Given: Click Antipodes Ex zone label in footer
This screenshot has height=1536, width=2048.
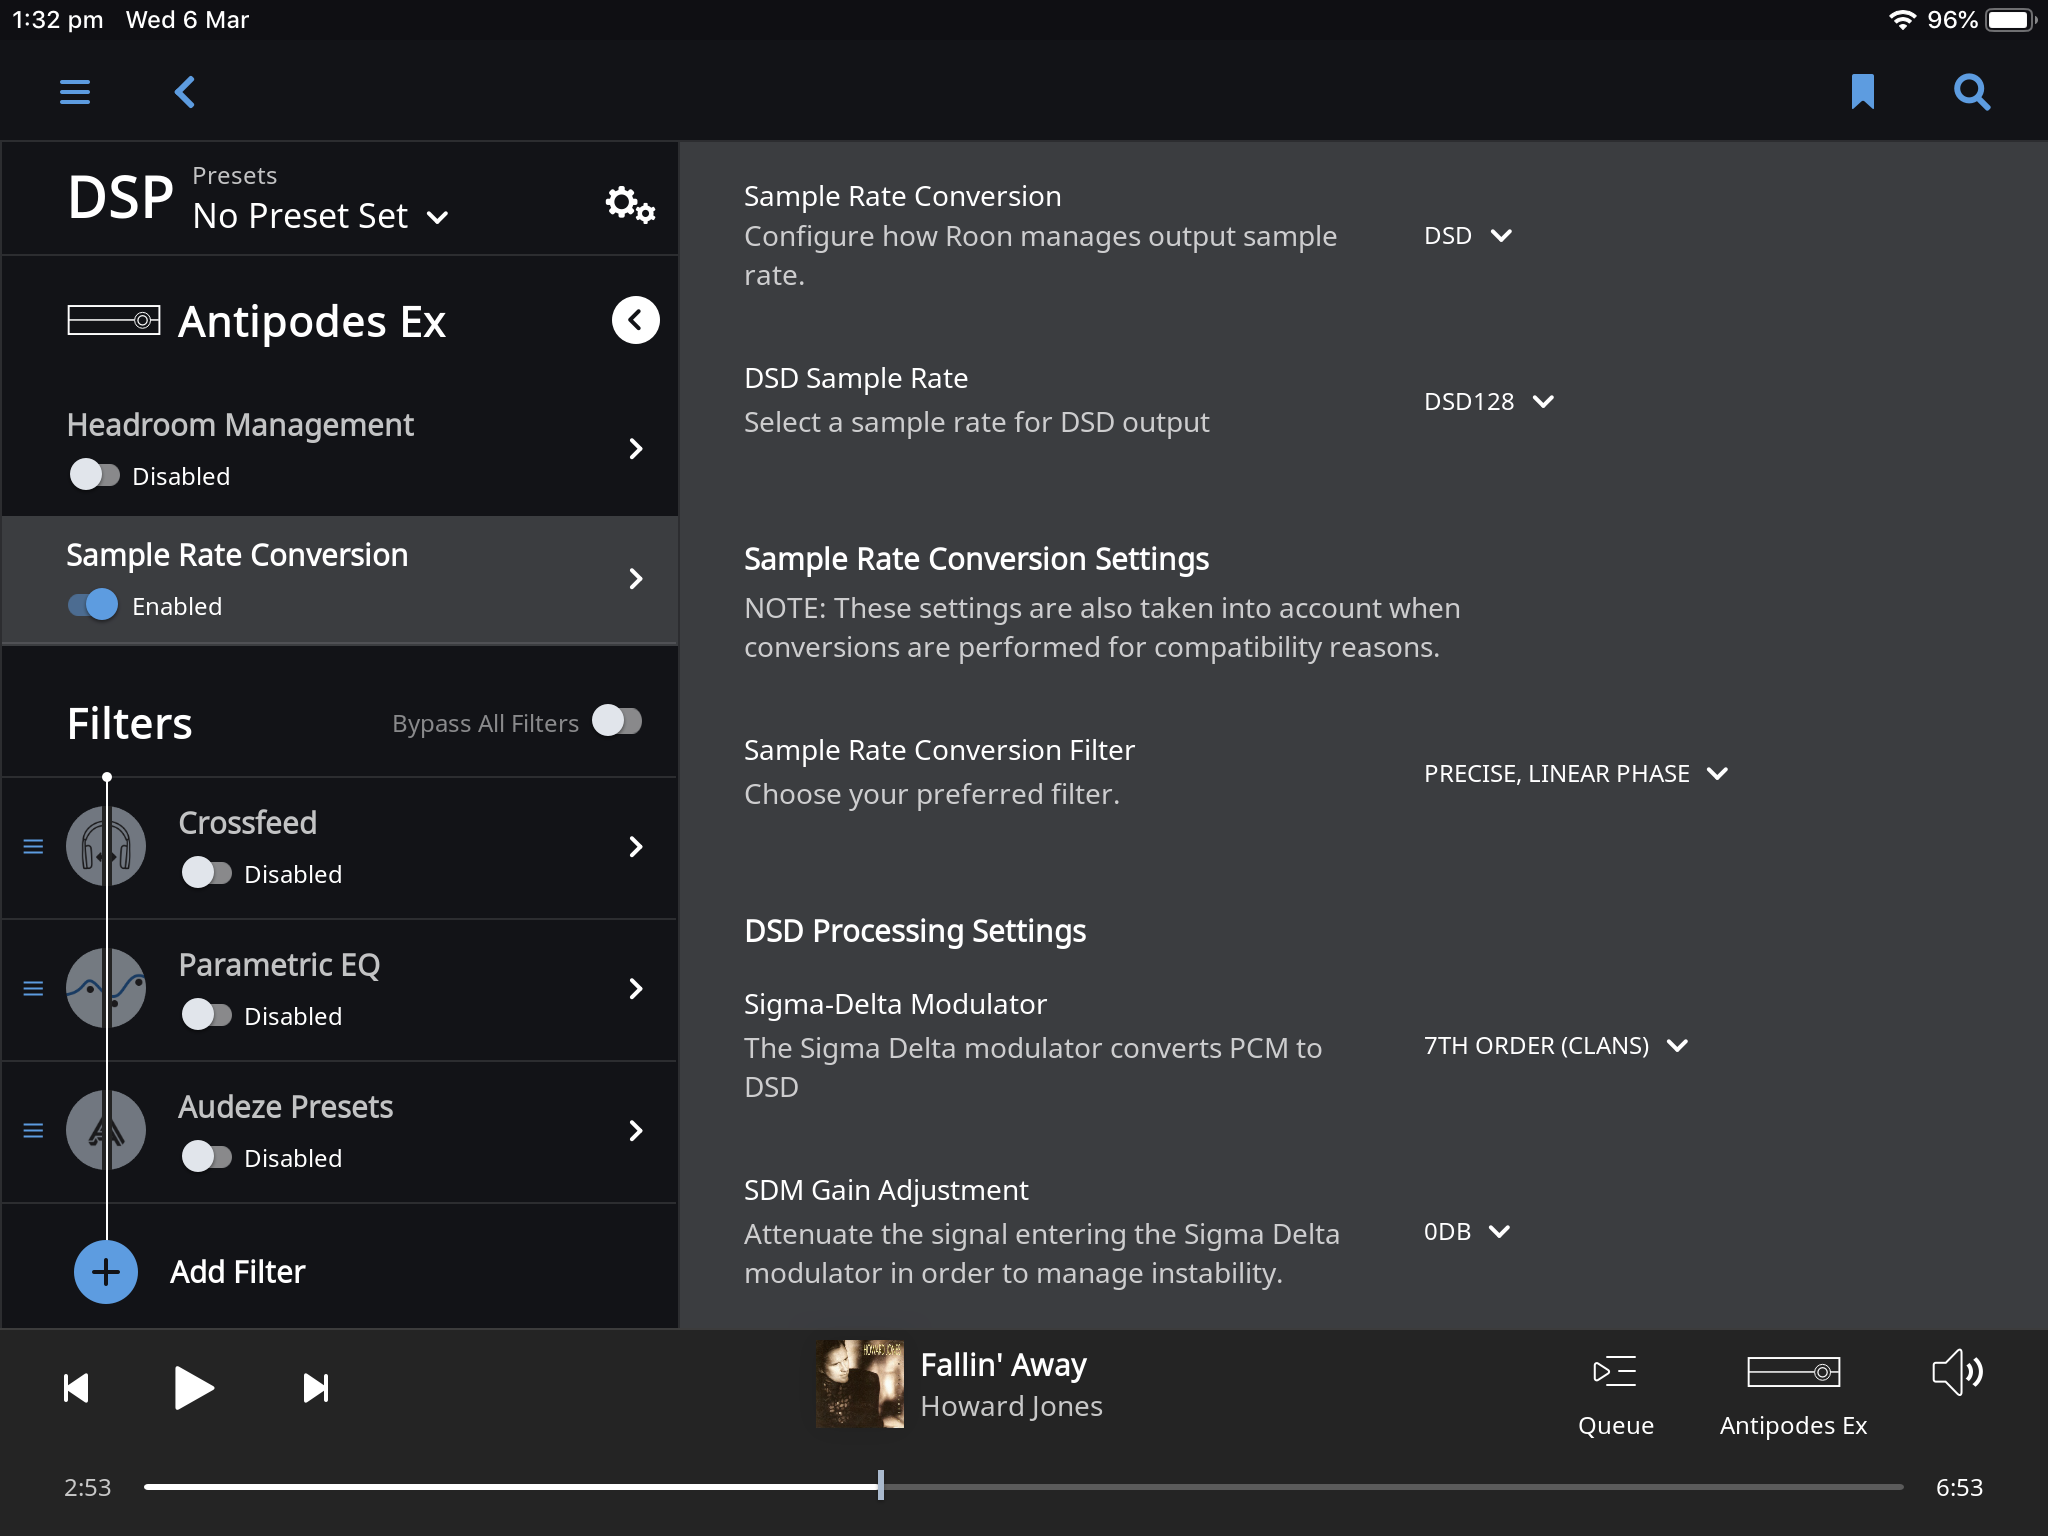Looking at the screenshot, I should coord(1794,1426).
